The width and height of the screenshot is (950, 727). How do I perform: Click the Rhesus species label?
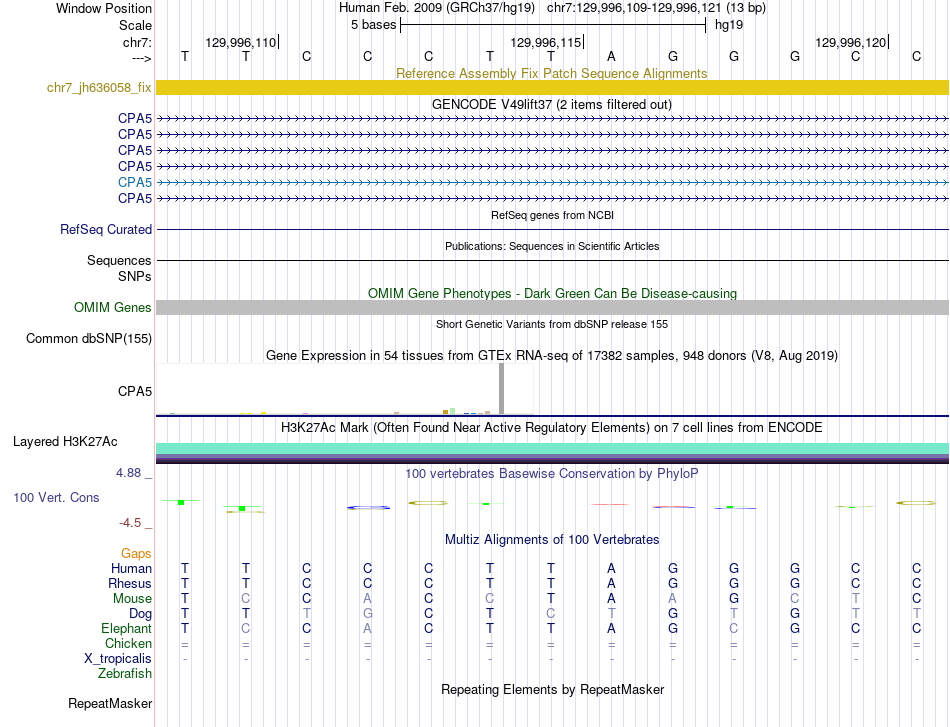(x=130, y=583)
